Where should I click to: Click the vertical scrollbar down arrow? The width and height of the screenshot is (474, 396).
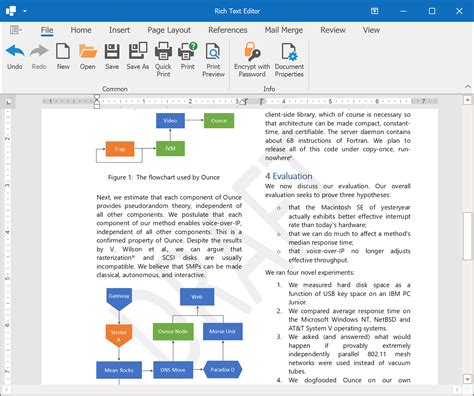(x=467, y=379)
